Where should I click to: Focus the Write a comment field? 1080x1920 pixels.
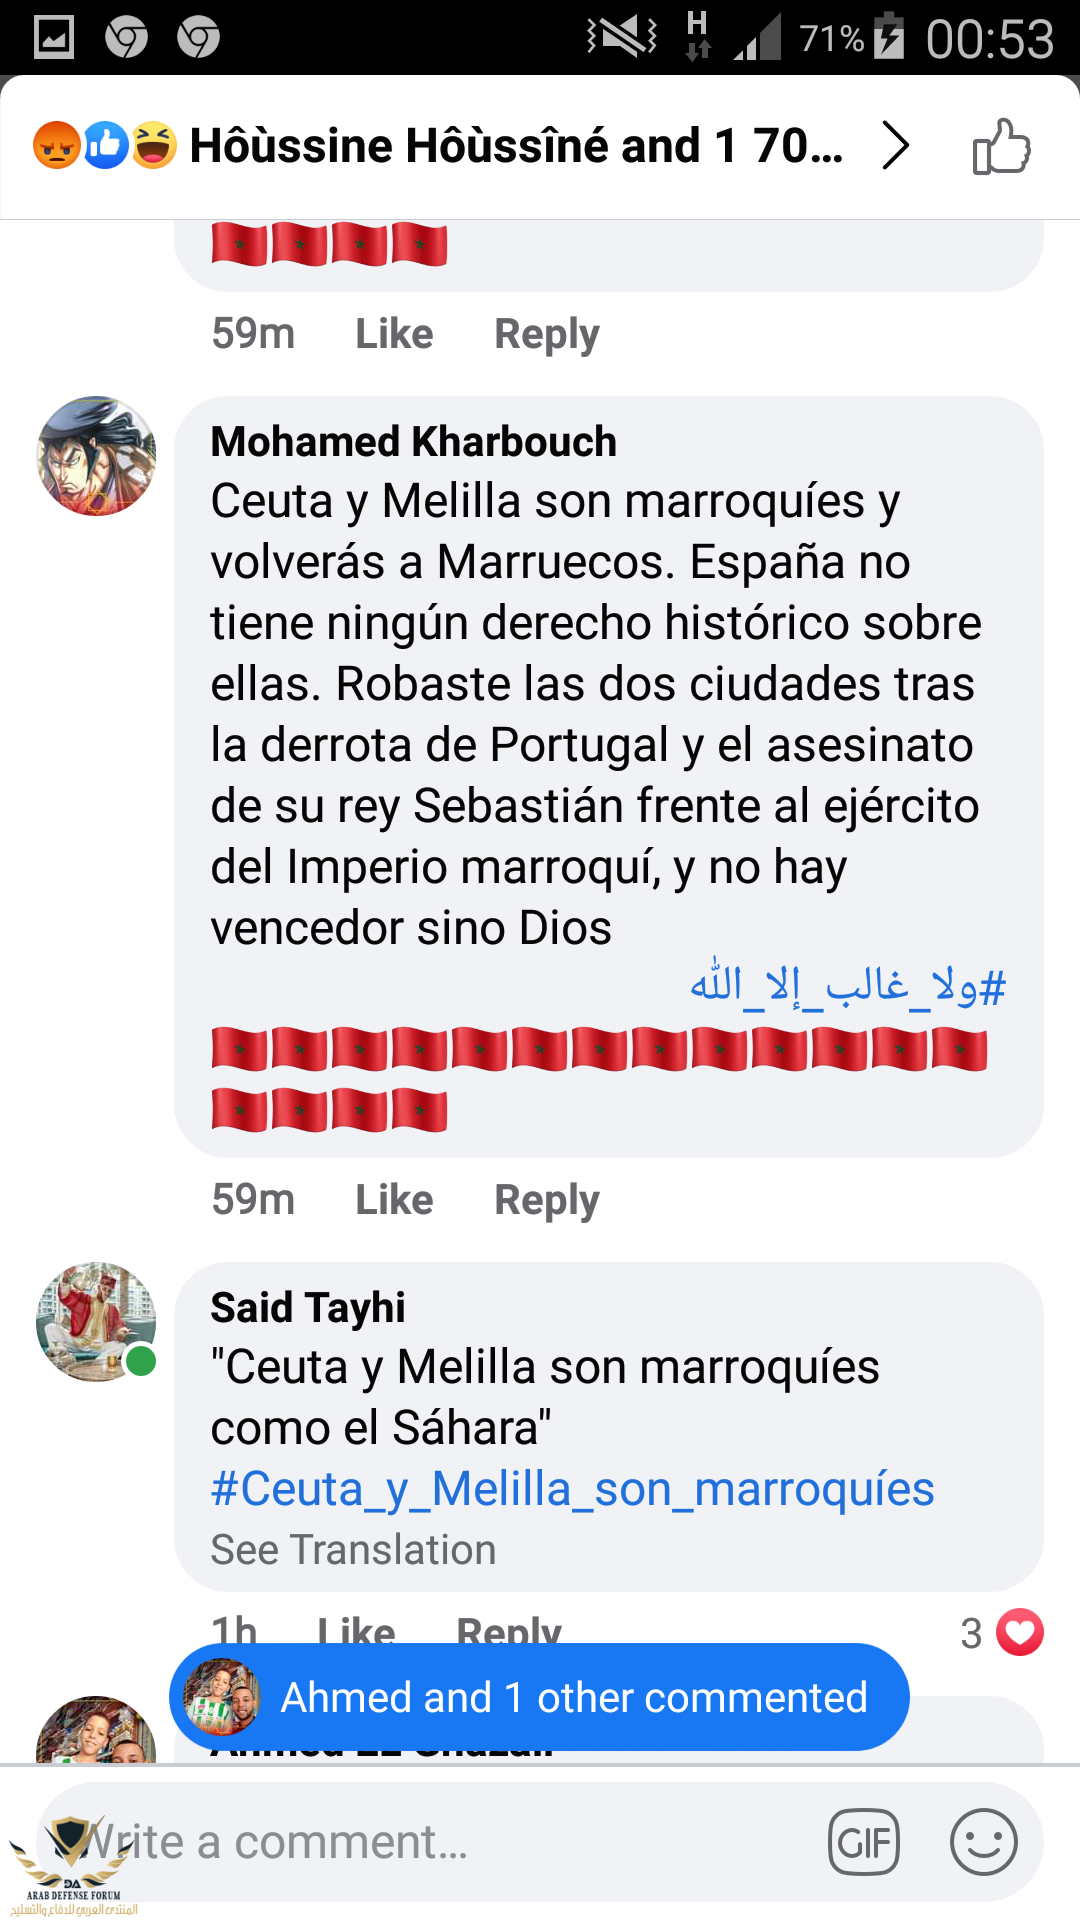click(x=430, y=1842)
